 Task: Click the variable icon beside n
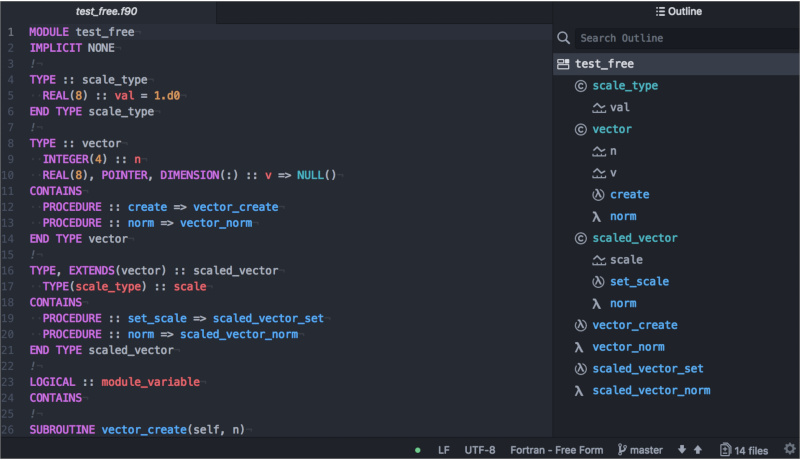tap(598, 151)
